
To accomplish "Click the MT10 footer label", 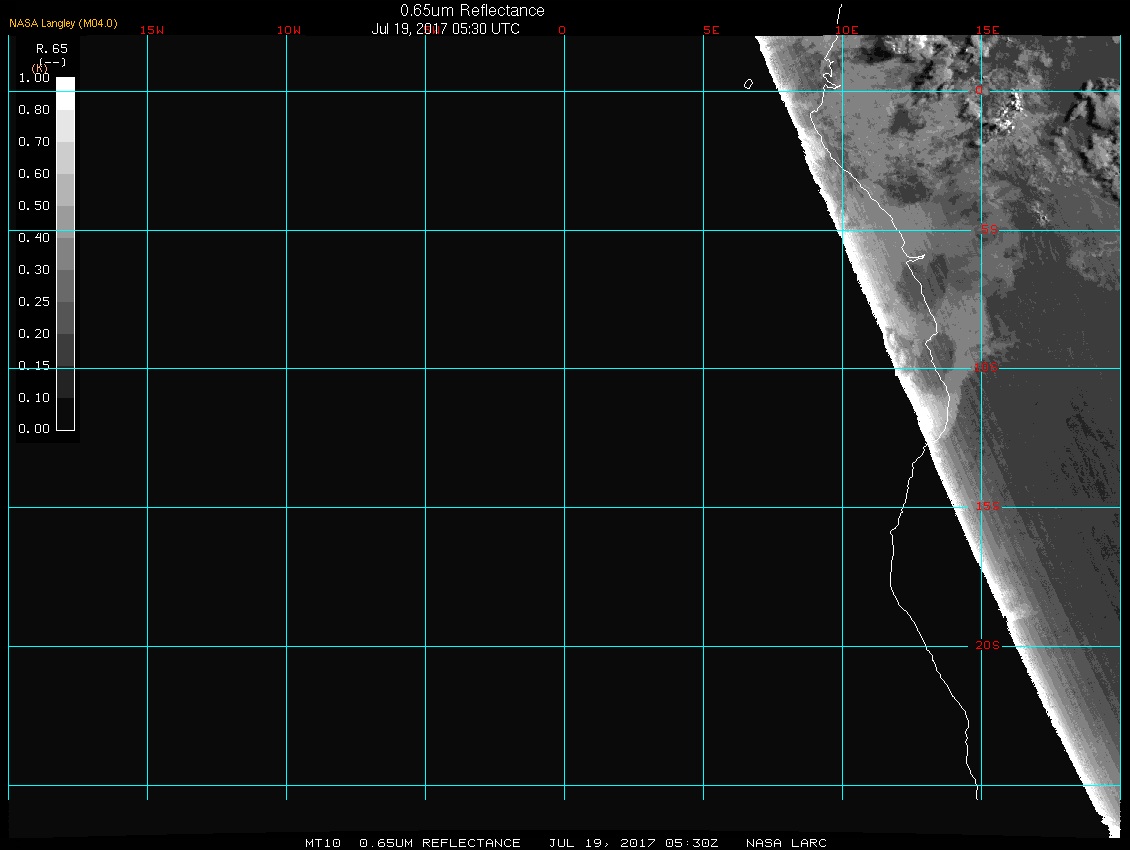I will pyautogui.click(x=323, y=843).
